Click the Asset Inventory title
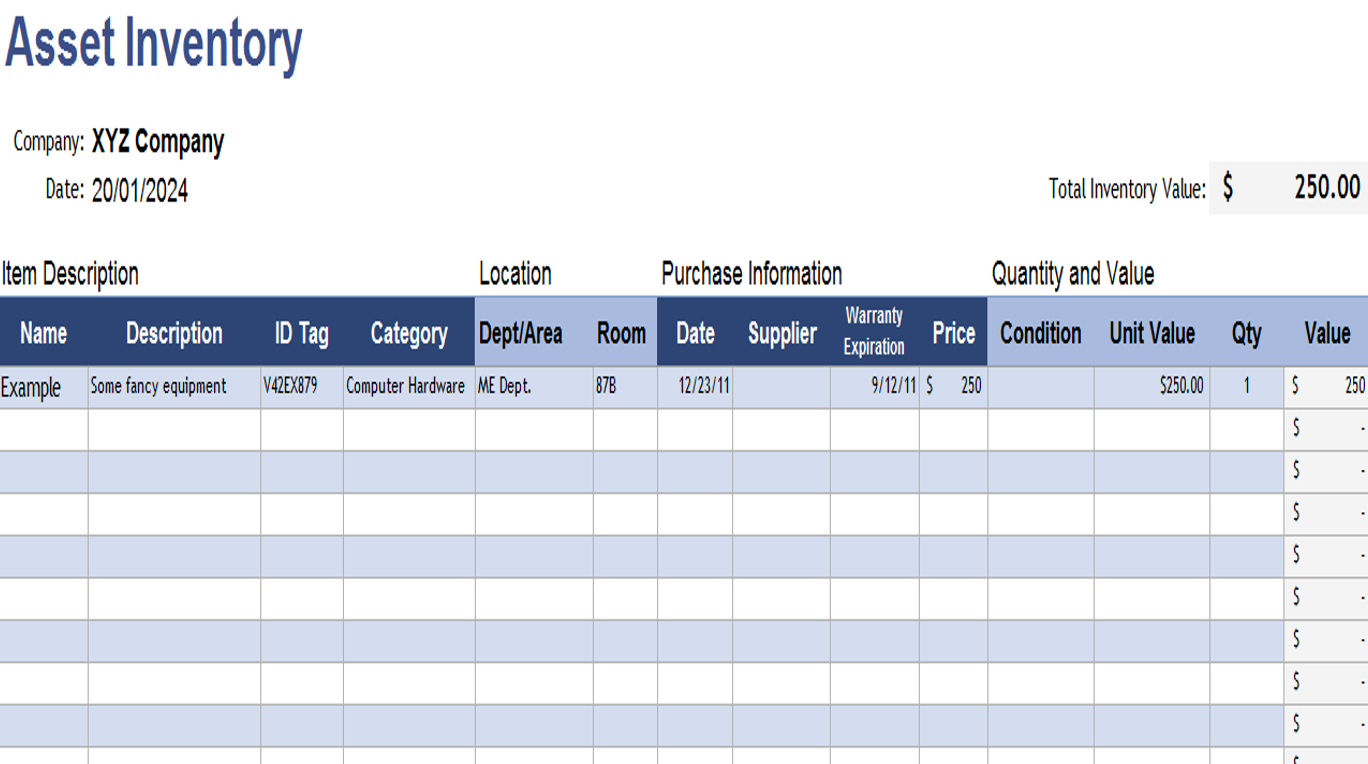 (153, 44)
